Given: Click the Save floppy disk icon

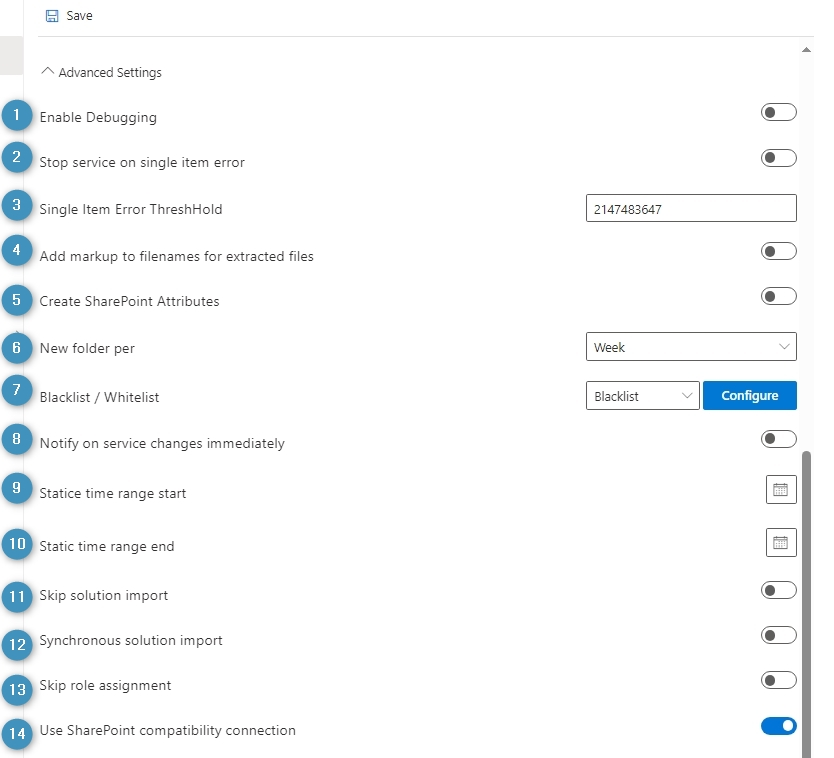Looking at the screenshot, I should (52, 16).
